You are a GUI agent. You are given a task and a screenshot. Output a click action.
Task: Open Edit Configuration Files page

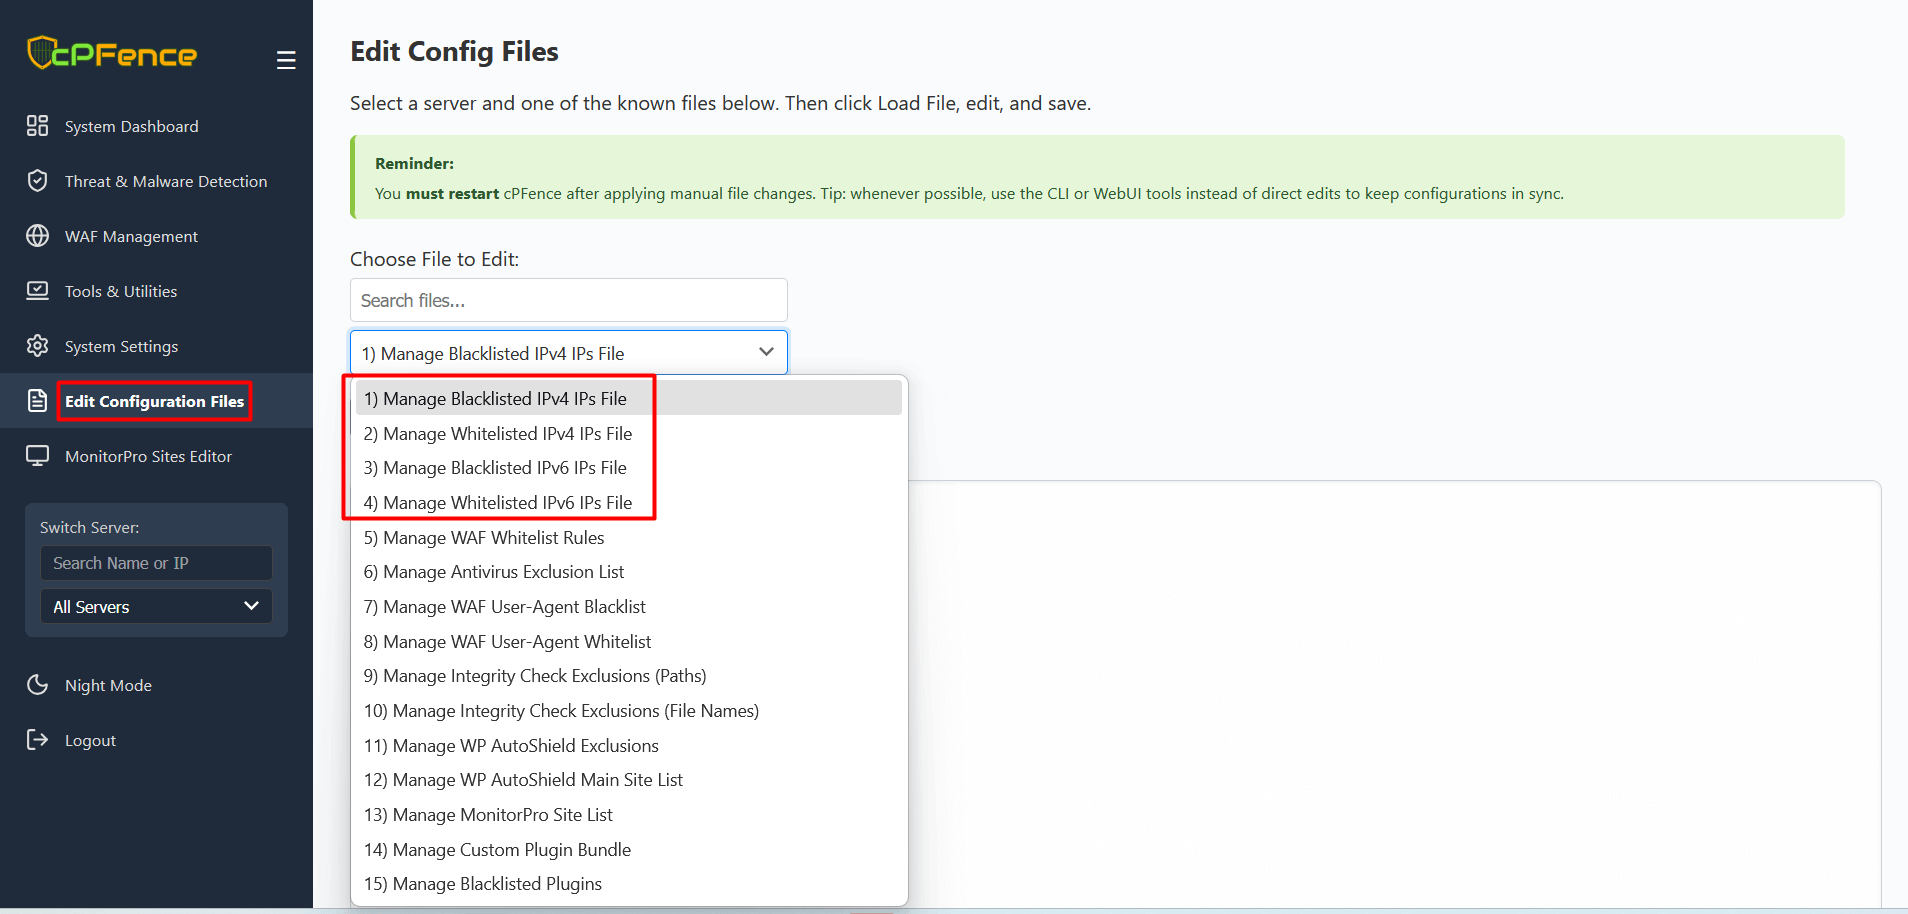[x=154, y=401]
